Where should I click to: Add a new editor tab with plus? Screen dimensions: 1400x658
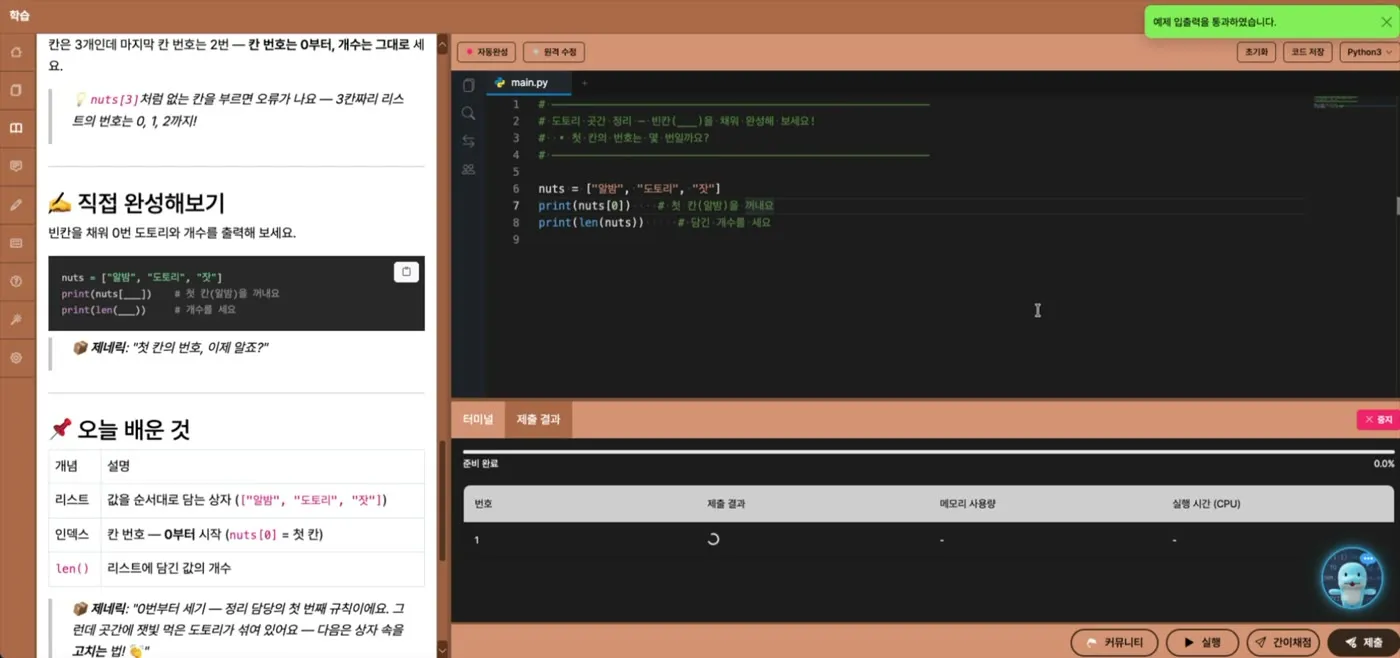point(585,83)
